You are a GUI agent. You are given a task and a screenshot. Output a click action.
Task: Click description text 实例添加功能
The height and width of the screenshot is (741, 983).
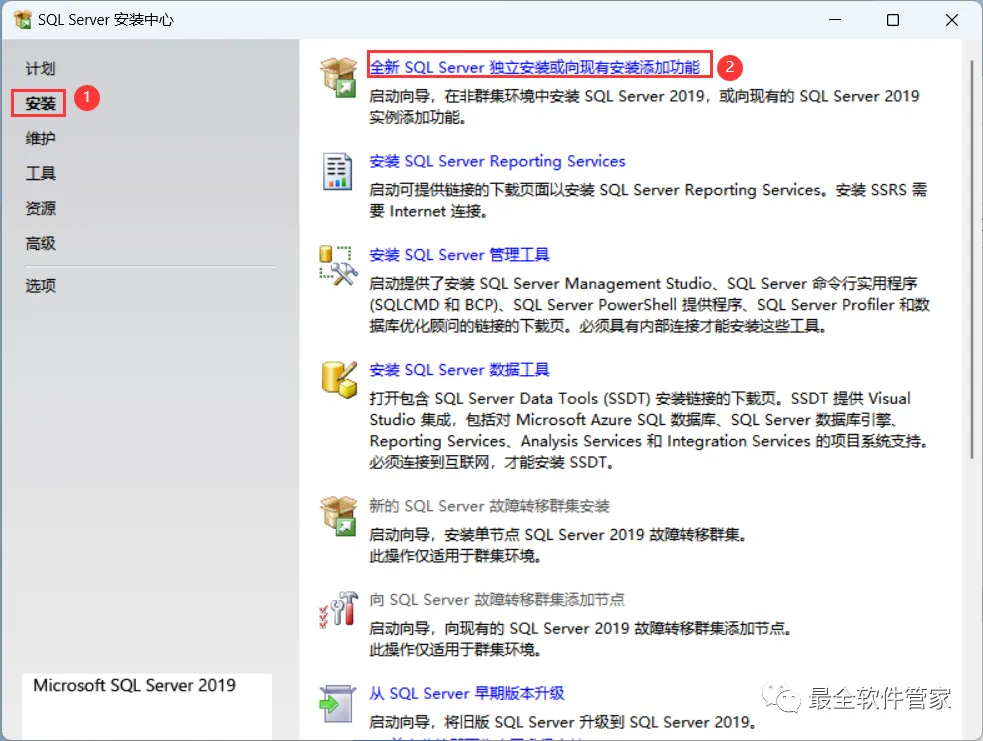(418, 117)
